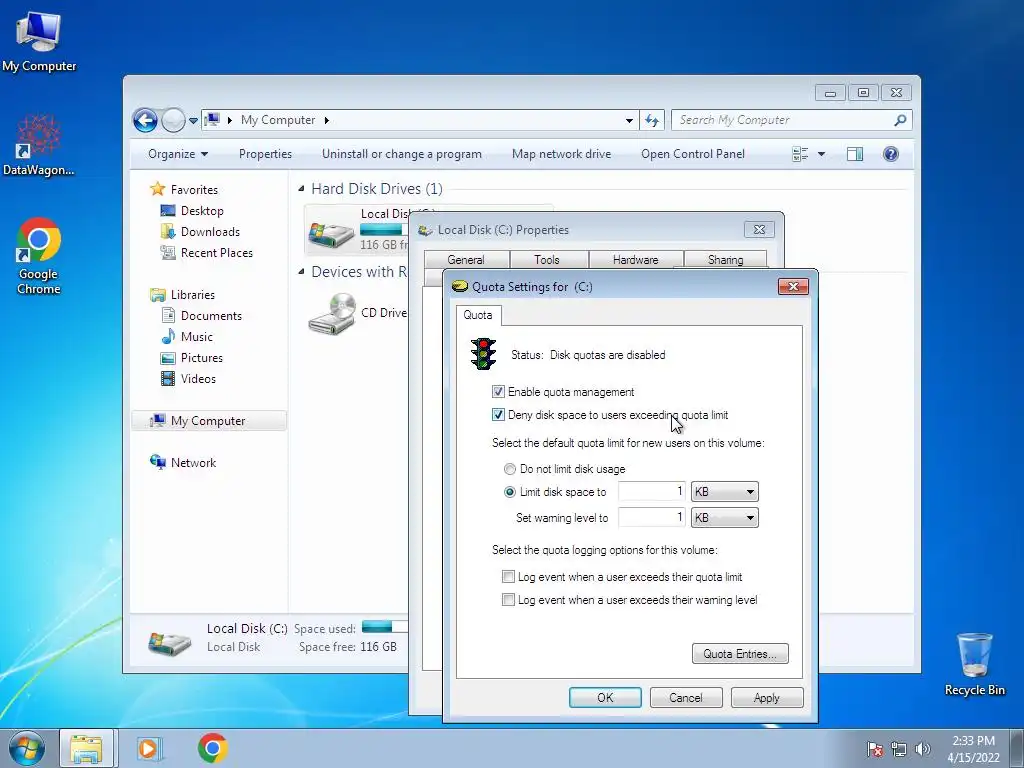Switch to Tools tab in Properties
Image resolution: width=1024 pixels, height=768 pixels.
(x=547, y=260)
